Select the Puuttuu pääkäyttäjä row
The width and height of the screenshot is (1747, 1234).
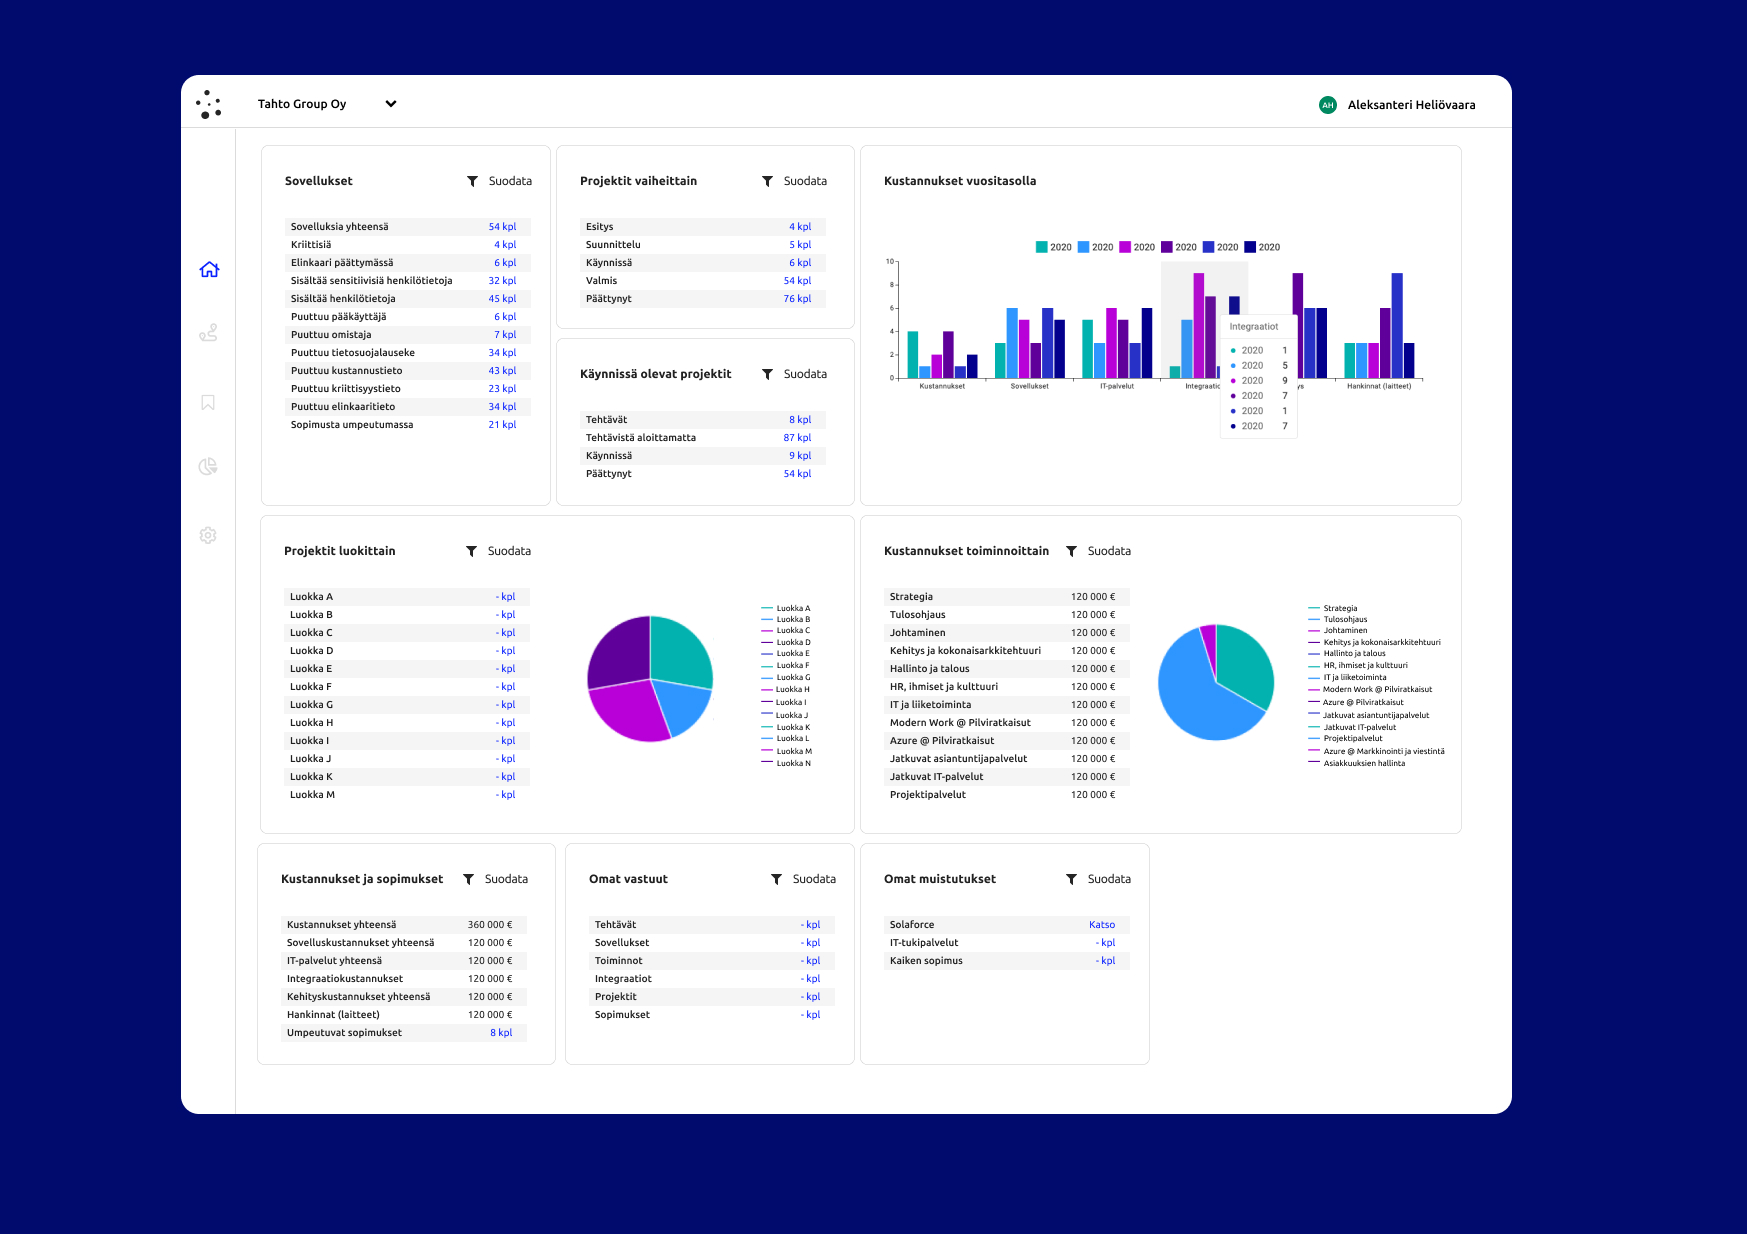(408, 317)
